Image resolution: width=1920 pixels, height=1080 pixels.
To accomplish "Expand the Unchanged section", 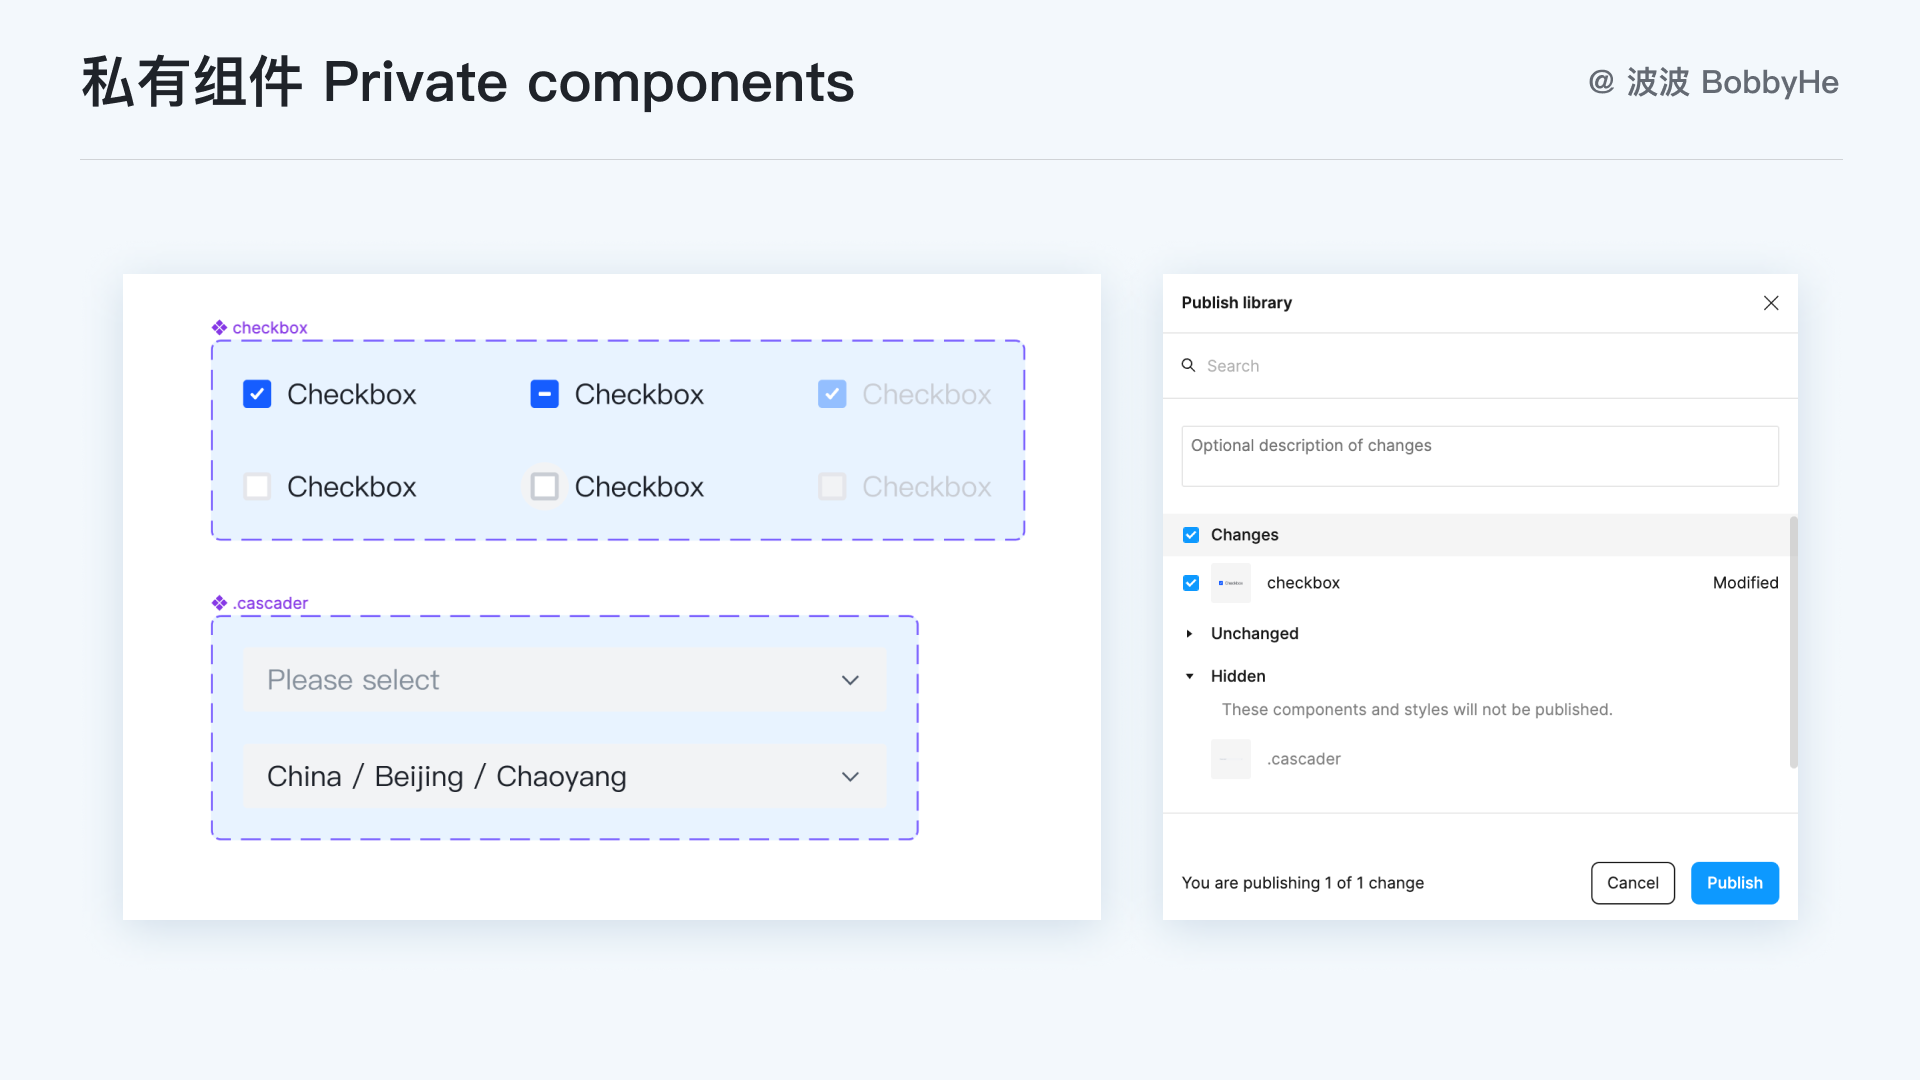I will click(1190, 634).
